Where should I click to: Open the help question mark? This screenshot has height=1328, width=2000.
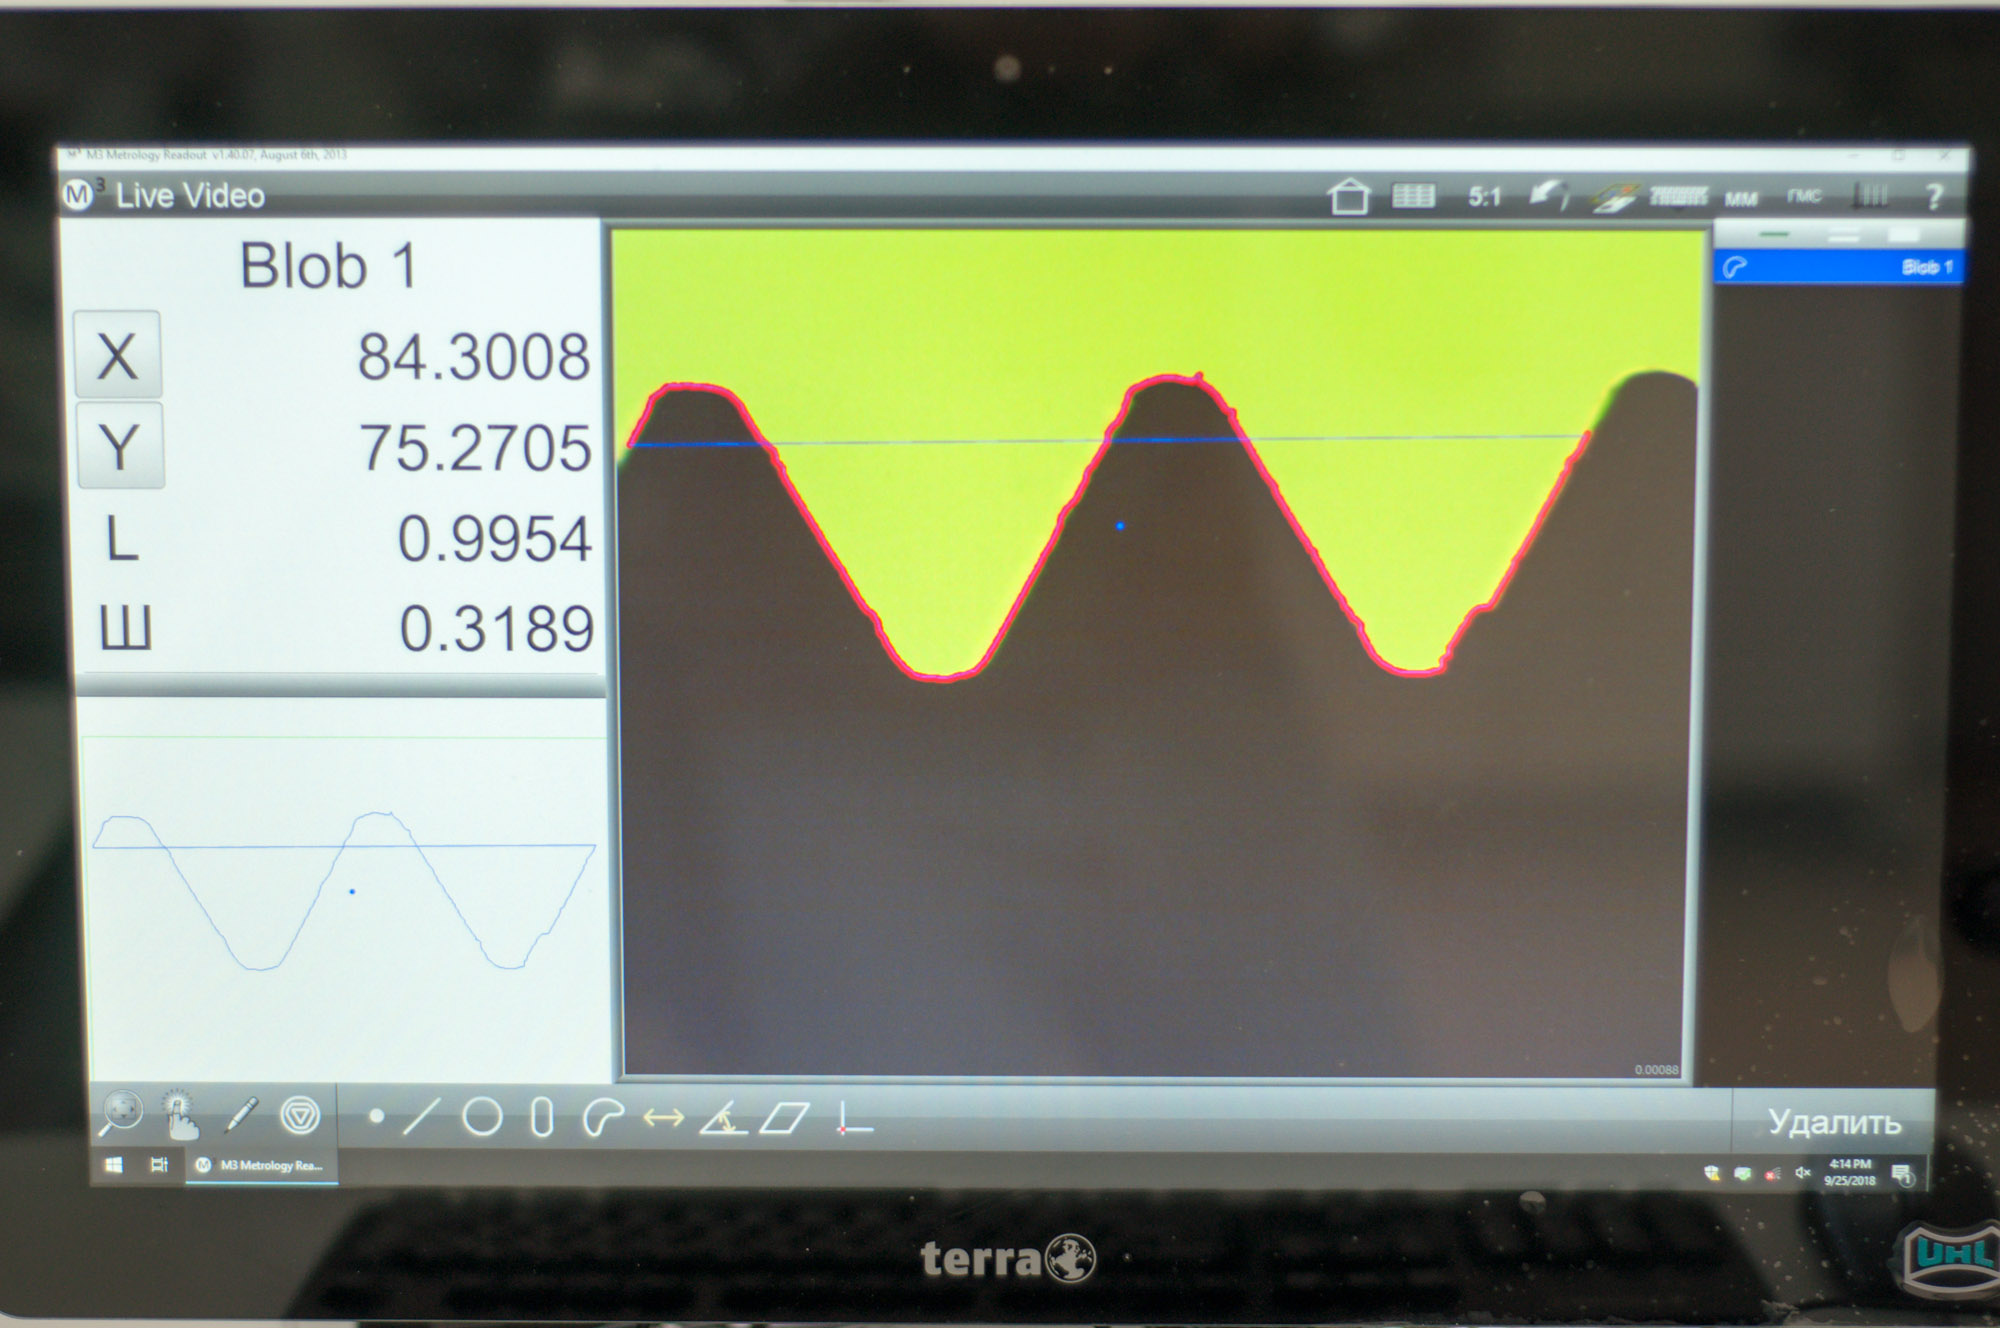click(x=1932, y=196)
